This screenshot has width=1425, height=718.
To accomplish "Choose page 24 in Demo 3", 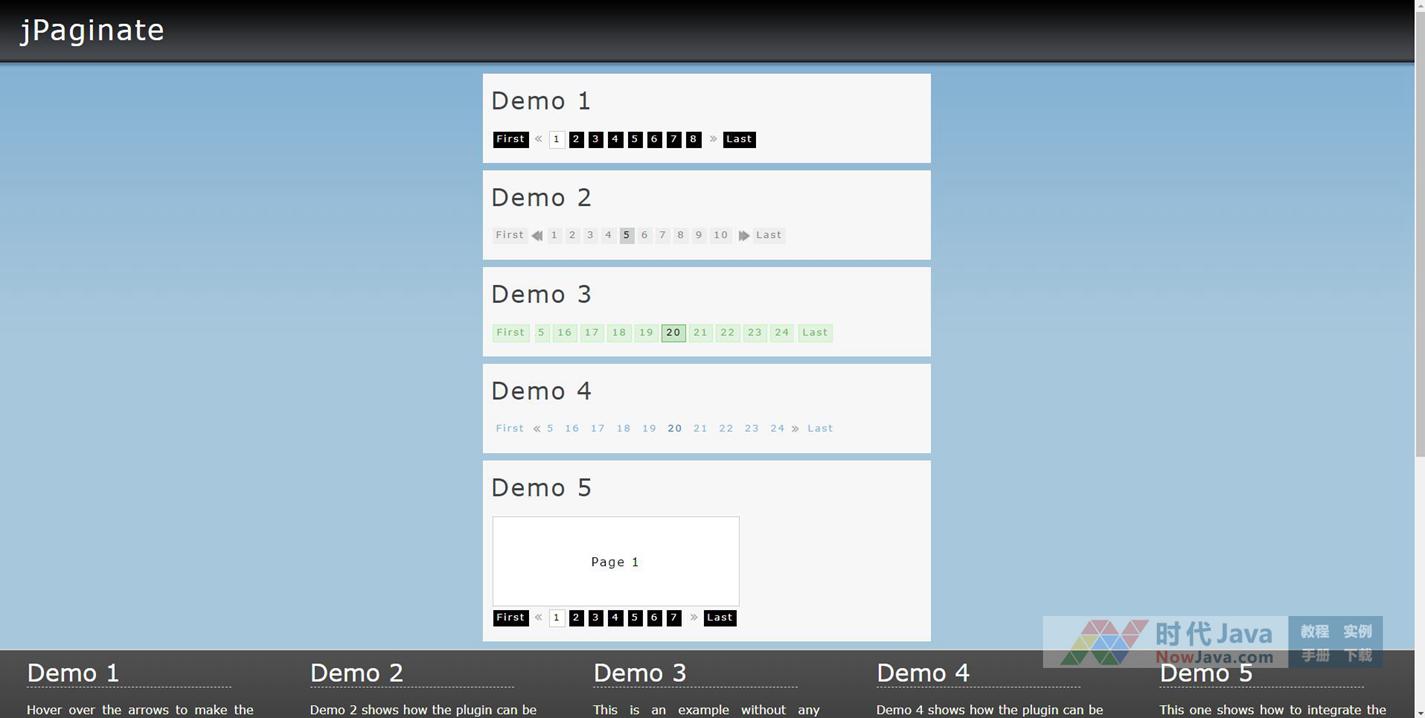I will click(x=782, y=332).
